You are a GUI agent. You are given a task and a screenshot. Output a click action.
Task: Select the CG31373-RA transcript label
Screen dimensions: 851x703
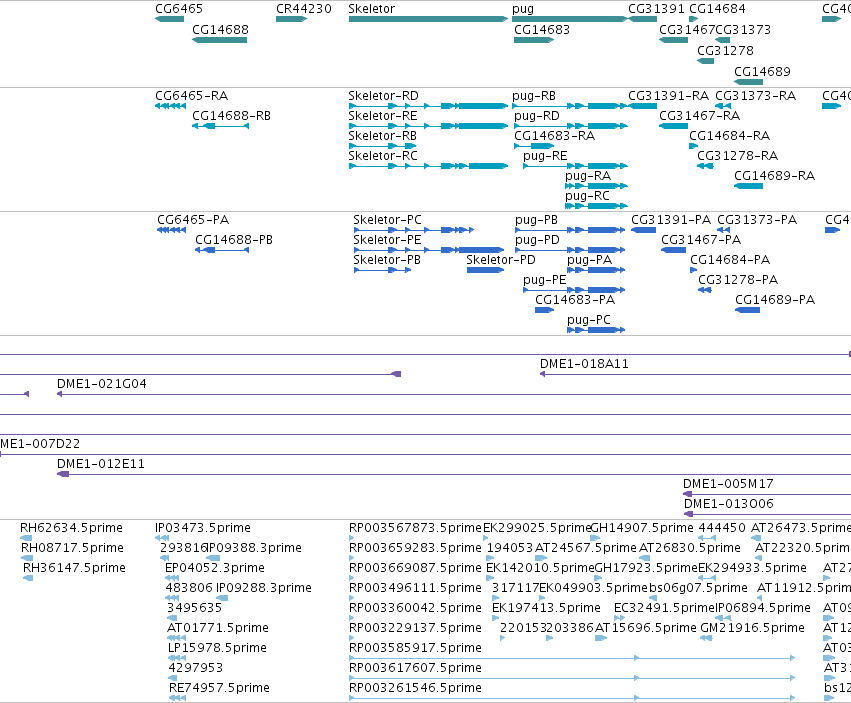[755, 96]
